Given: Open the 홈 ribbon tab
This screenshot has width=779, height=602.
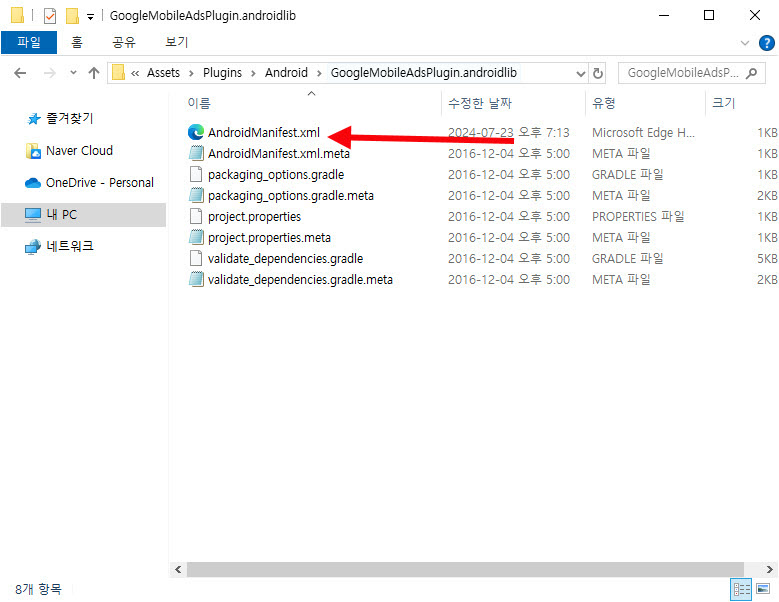Looking at the screenshot, I should (77, 42).
